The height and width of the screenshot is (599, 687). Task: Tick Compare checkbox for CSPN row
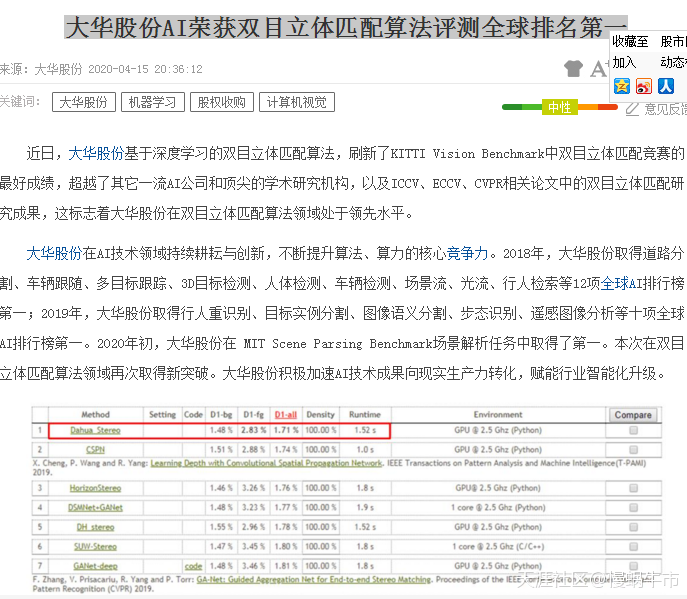(633, 450)
